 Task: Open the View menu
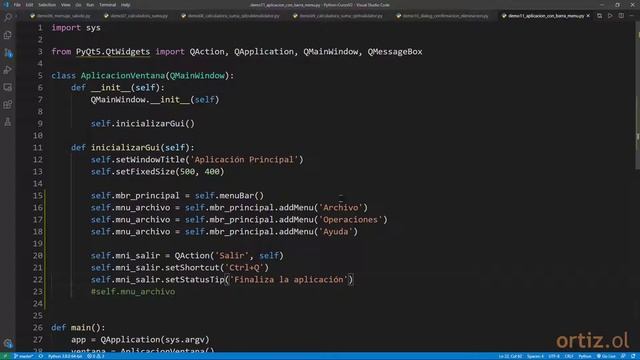(66, 5)
